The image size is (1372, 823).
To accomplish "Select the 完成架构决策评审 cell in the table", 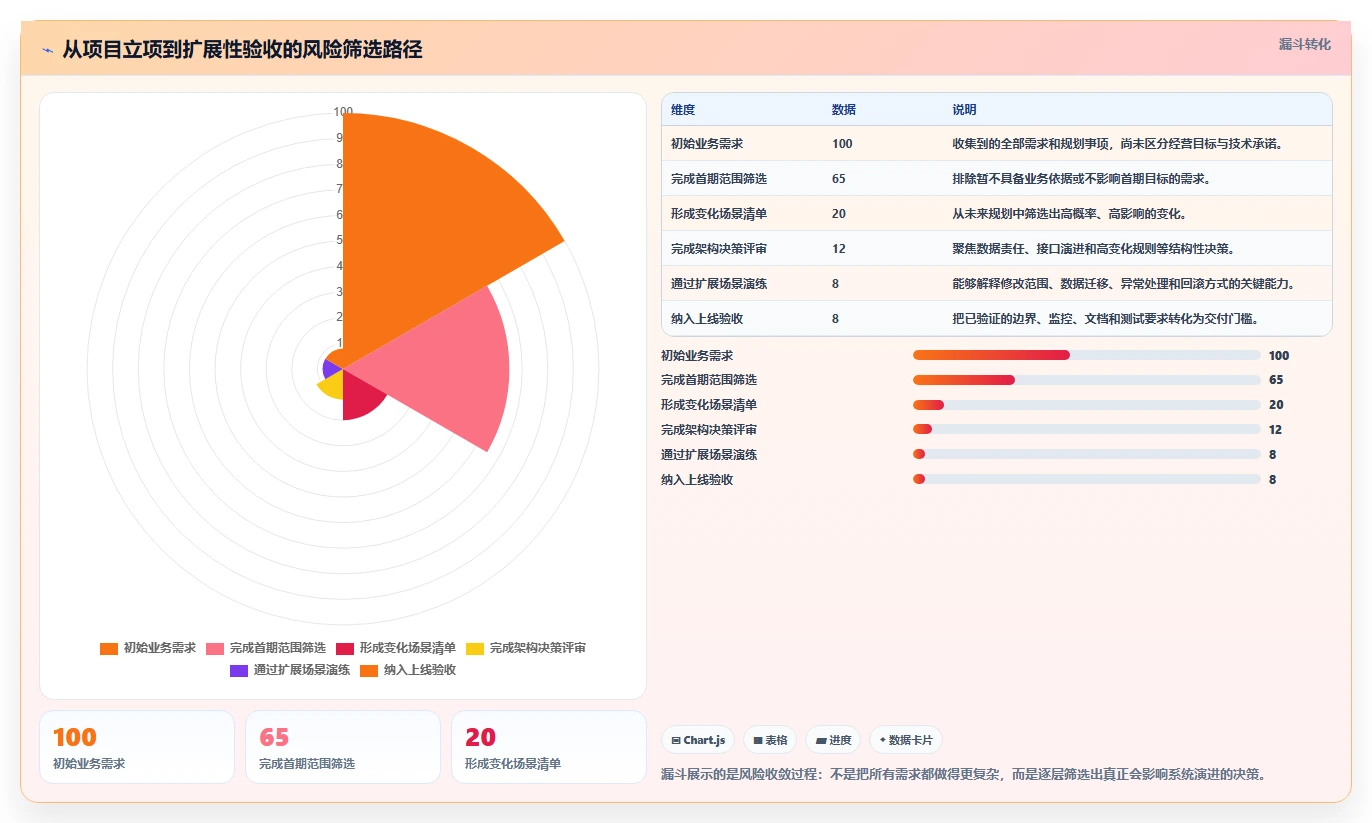I will pos(741,249).
